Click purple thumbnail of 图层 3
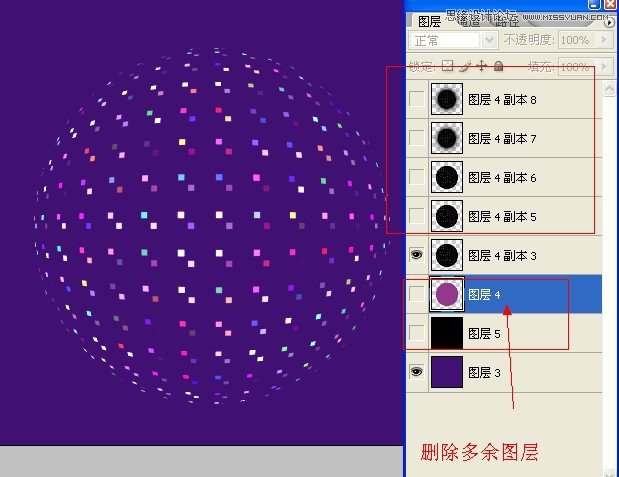The width and height of the screenshot is (619, 477). 447,372
